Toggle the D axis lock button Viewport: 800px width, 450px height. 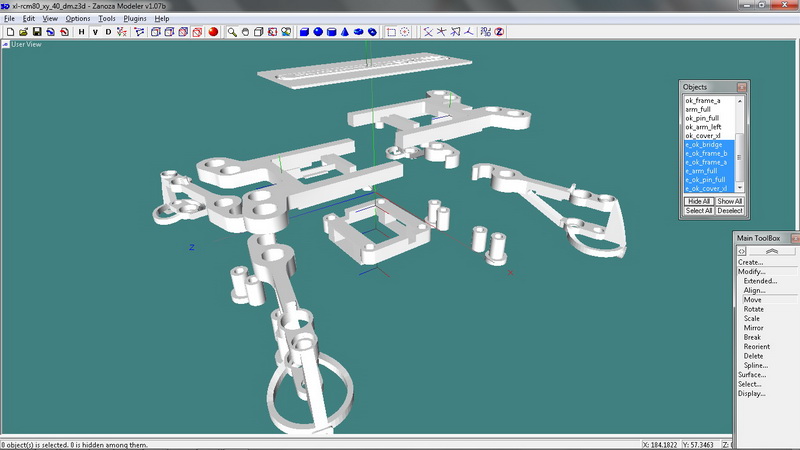pos(108,32)
